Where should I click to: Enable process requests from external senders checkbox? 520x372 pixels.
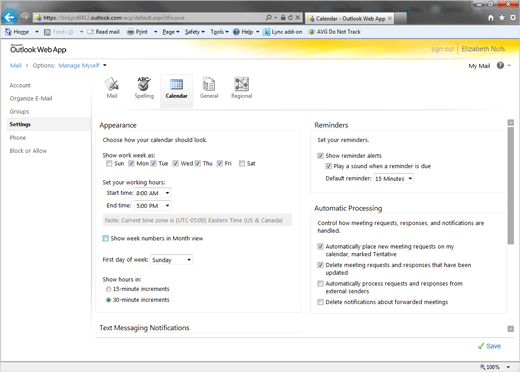tap(320, 284)
